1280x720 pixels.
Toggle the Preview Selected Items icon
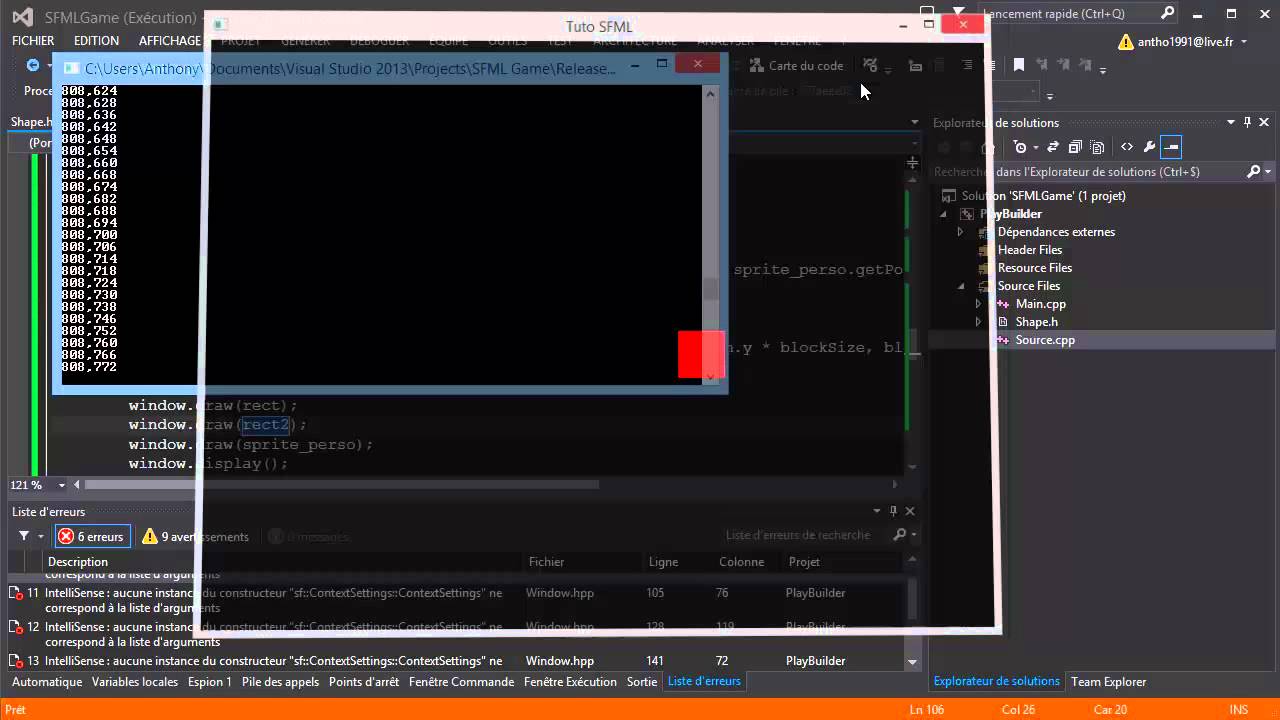point(1172,147)
